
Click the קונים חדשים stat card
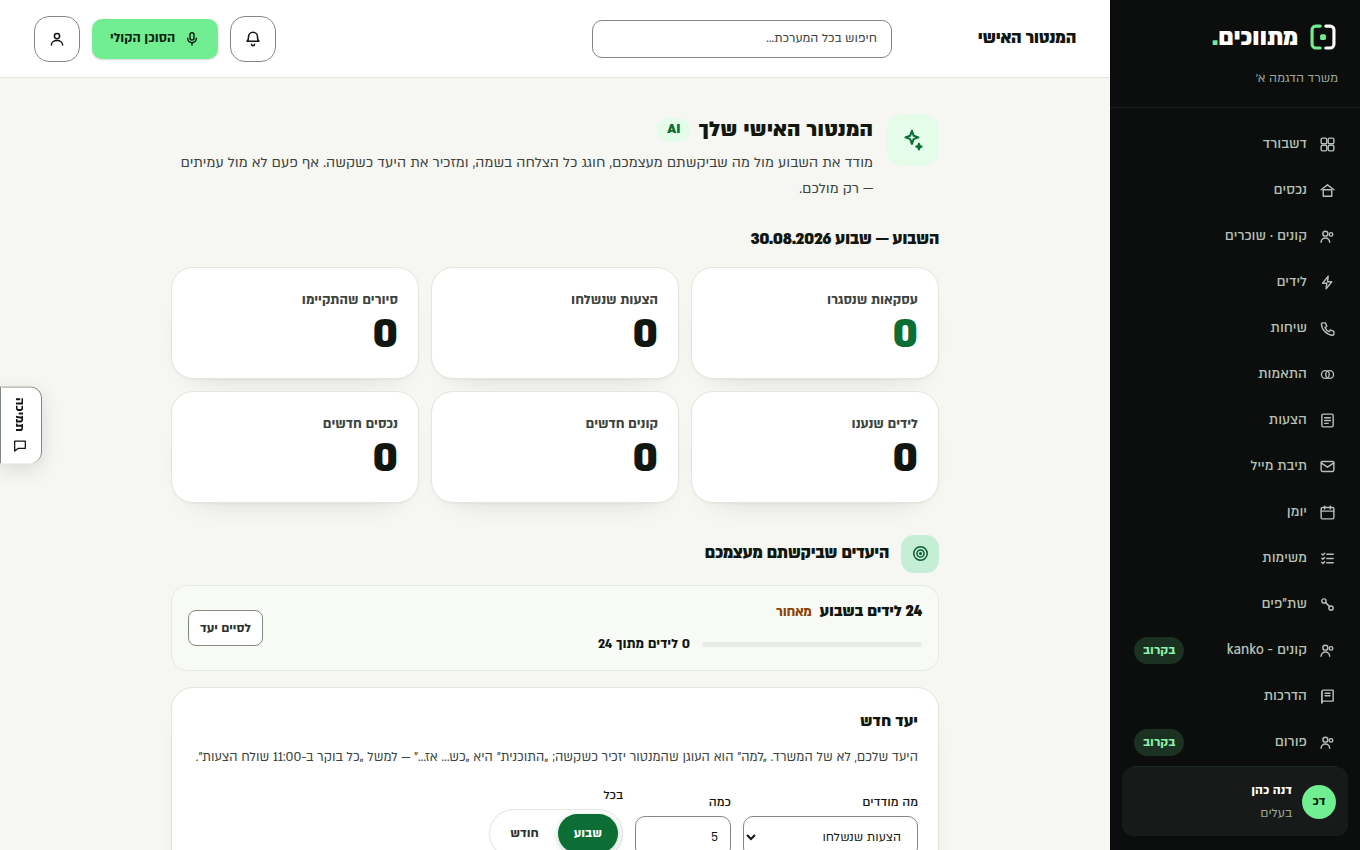click(555, 447)
